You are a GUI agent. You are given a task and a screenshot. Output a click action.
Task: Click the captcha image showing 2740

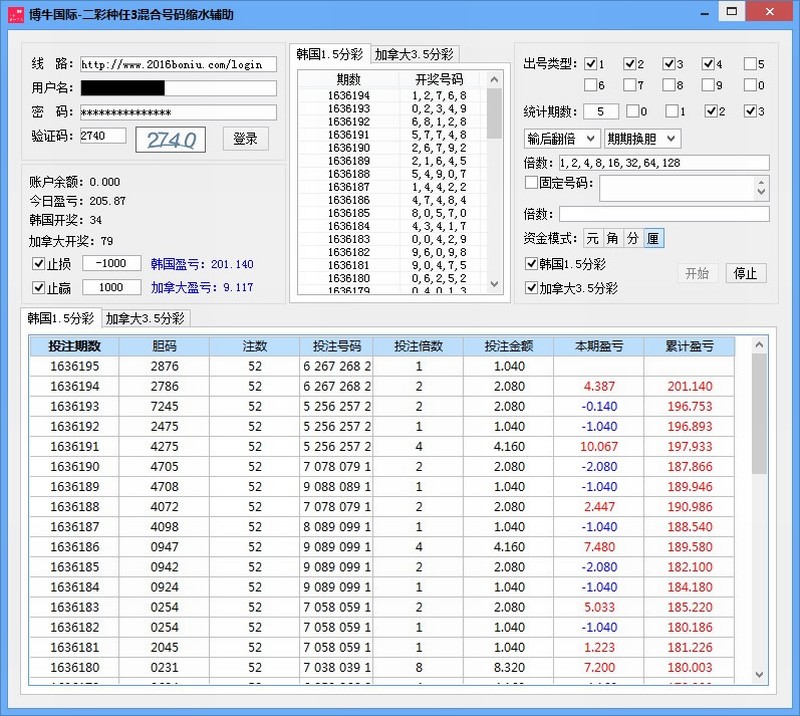tap(170, 139)
